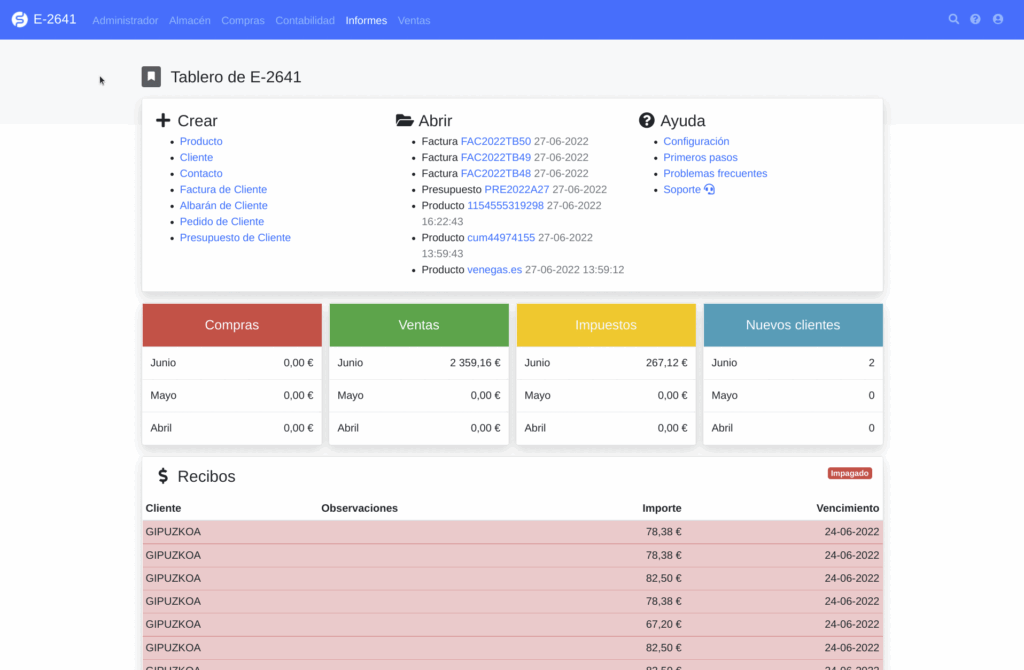Click the bookmark icon beside Tablero title
This screenshot has width=1024, height=670.
(151, 77)
